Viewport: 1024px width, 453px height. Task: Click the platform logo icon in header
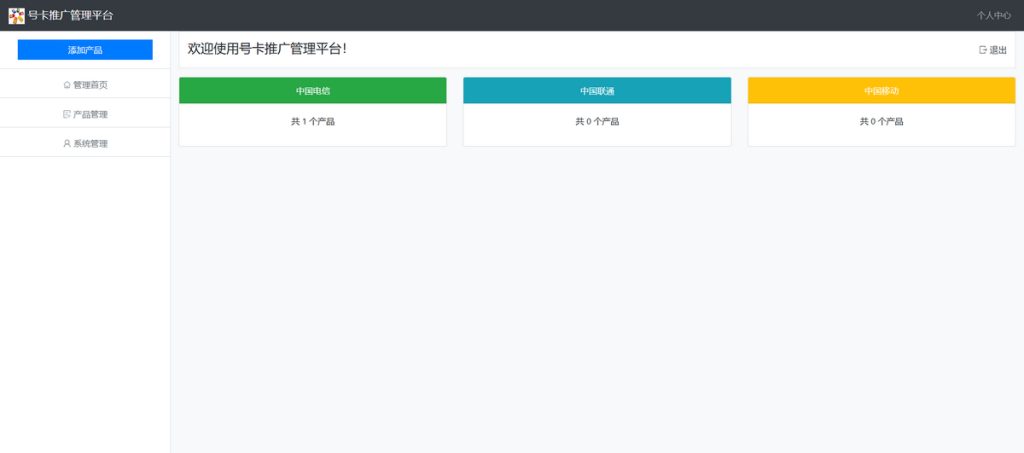[16, 15]
